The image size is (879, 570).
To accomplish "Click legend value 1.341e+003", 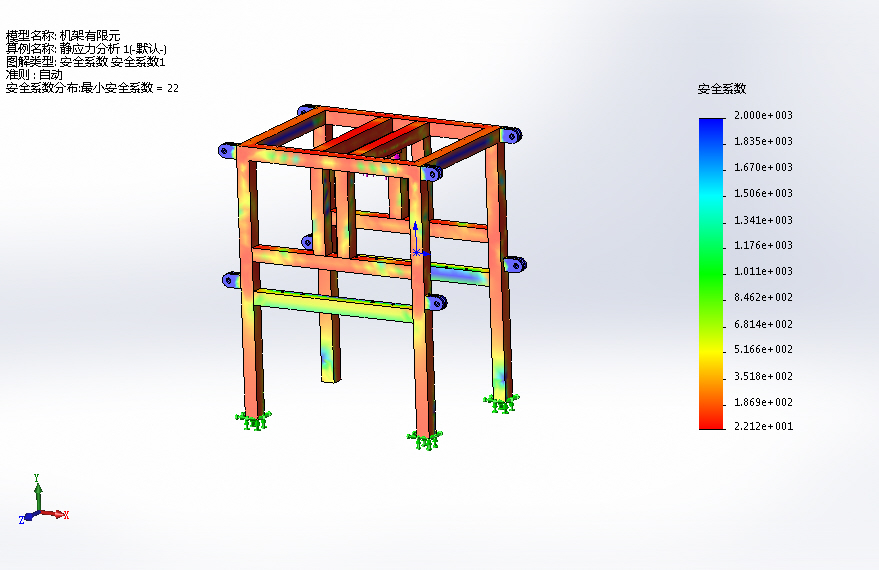I will tap(763, 220).
